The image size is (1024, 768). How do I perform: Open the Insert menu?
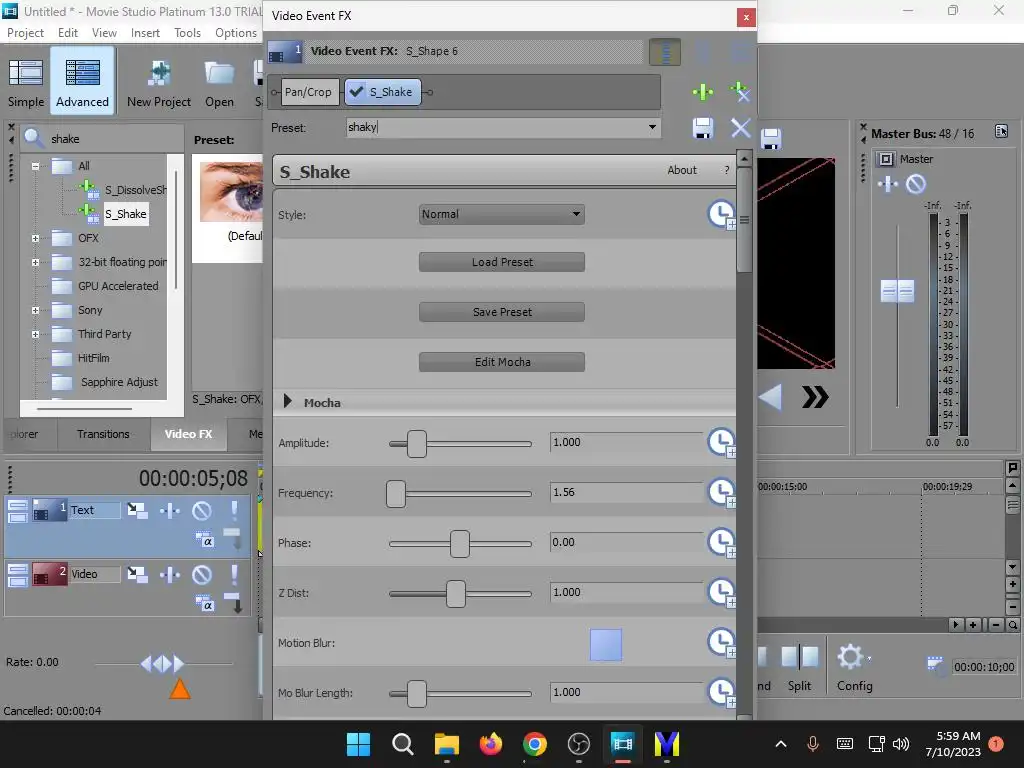point(145,33)
